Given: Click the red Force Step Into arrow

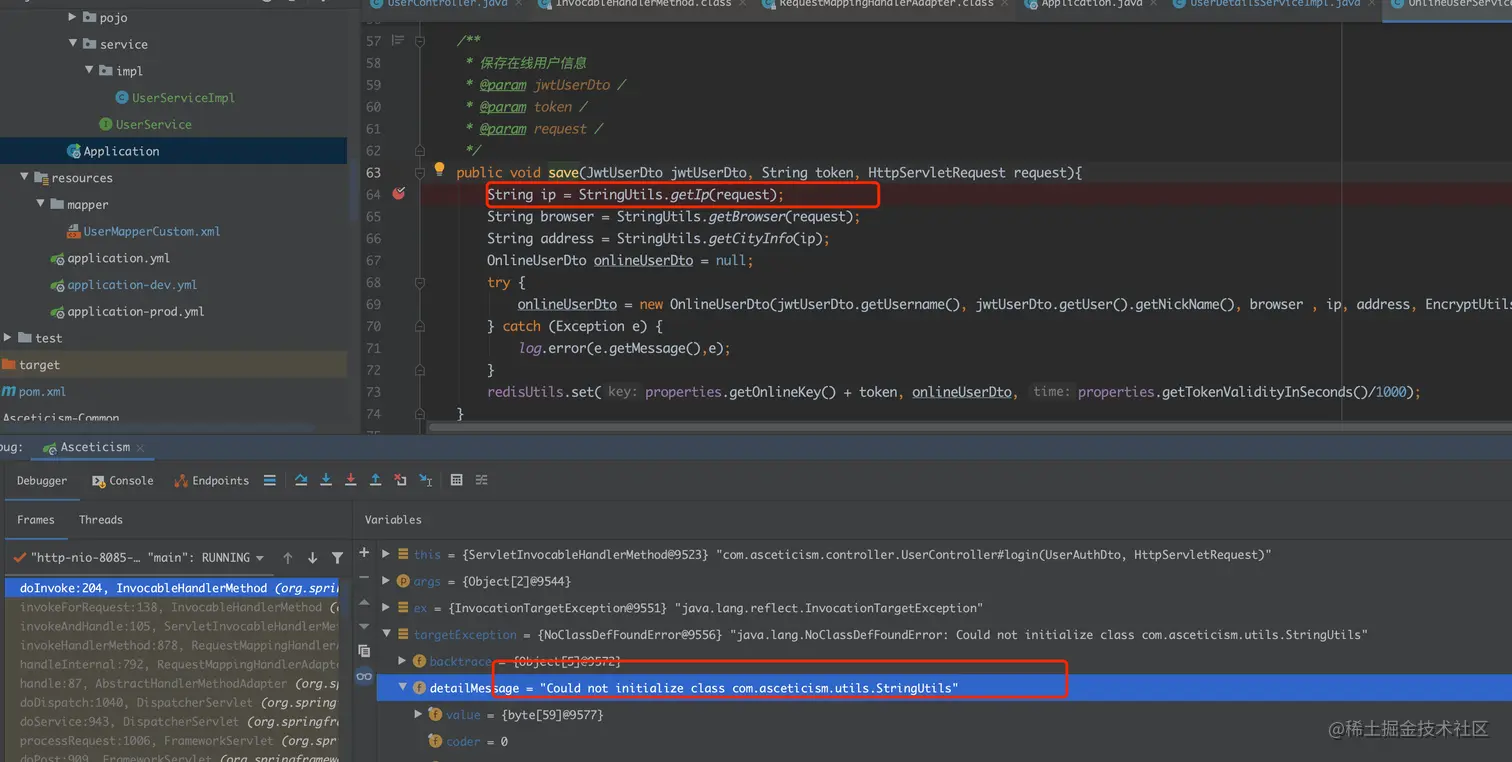Looking at the screenshot, I should (x=351, y=480).
